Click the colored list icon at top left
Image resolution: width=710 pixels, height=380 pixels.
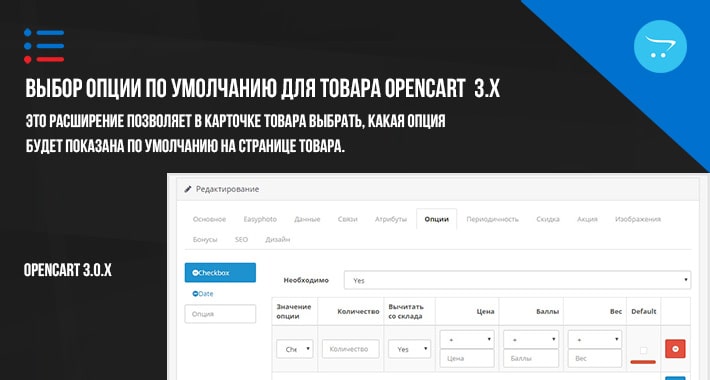(44, 46)
